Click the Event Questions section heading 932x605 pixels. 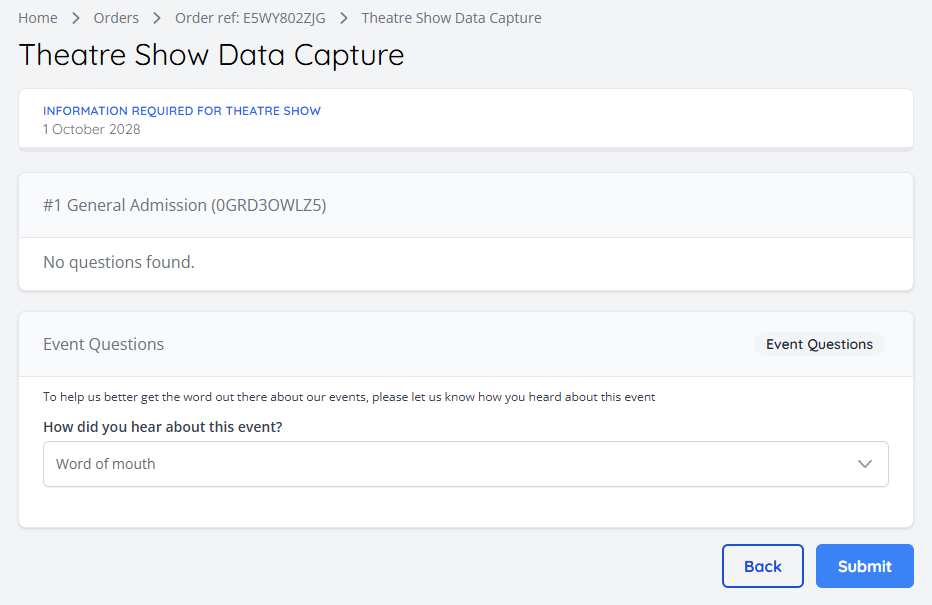click(x=103, y=344)
